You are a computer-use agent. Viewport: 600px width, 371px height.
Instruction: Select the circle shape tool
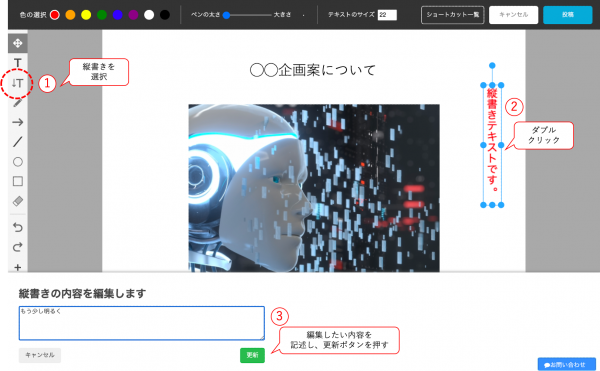tap(18, 162)
